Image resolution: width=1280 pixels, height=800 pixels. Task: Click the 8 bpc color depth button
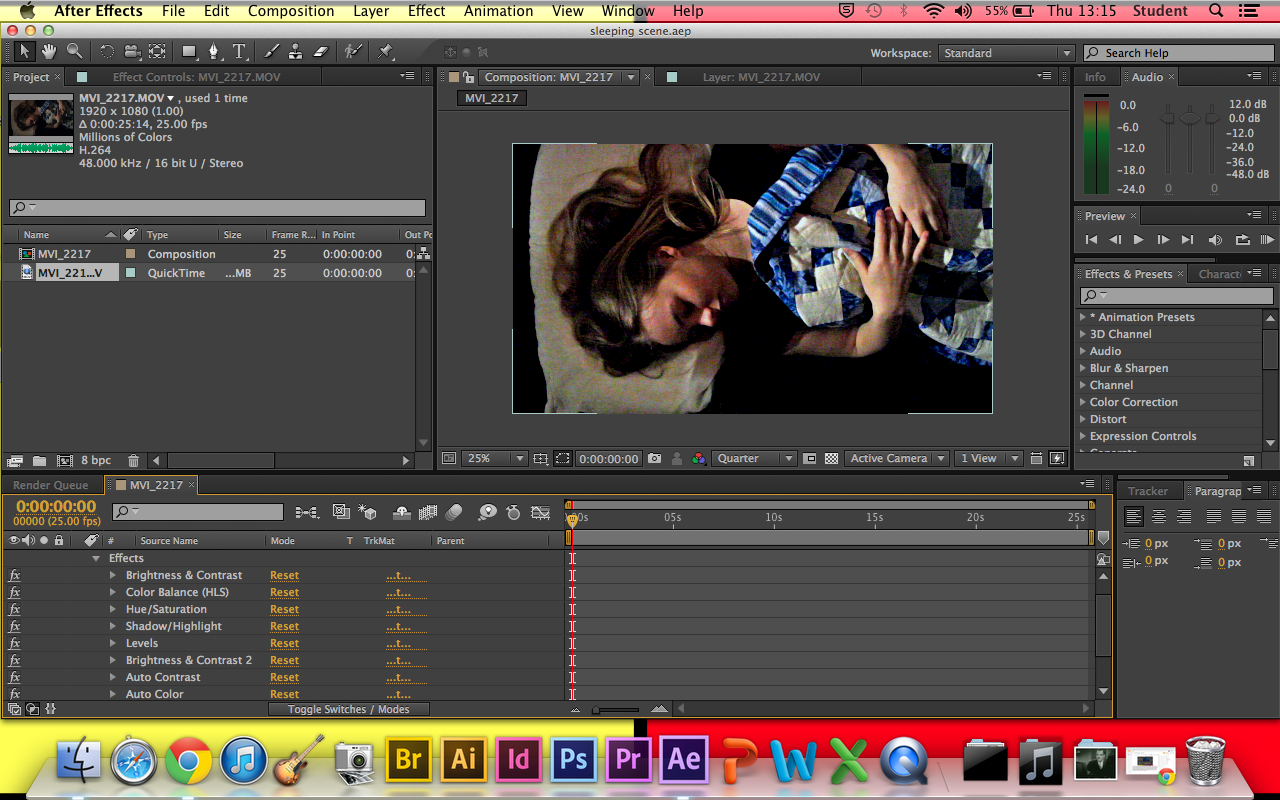coord(96,461)
